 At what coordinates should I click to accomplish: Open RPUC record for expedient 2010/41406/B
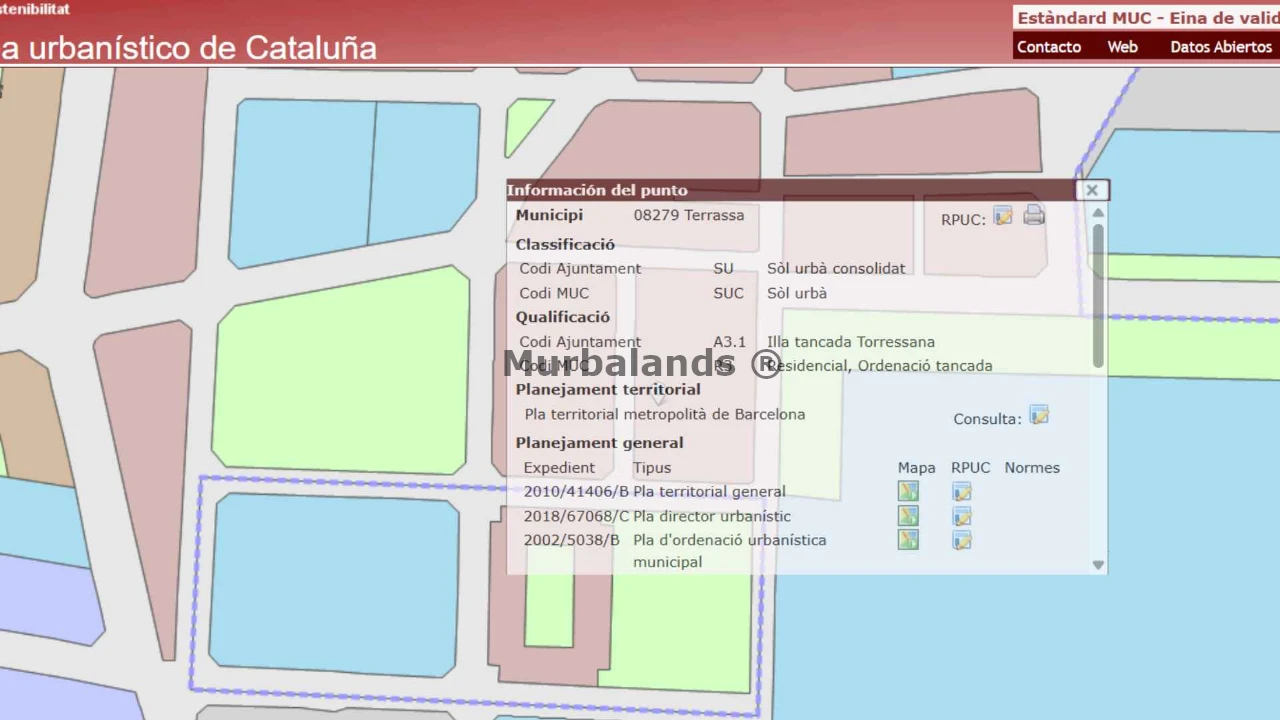(962, 492)
